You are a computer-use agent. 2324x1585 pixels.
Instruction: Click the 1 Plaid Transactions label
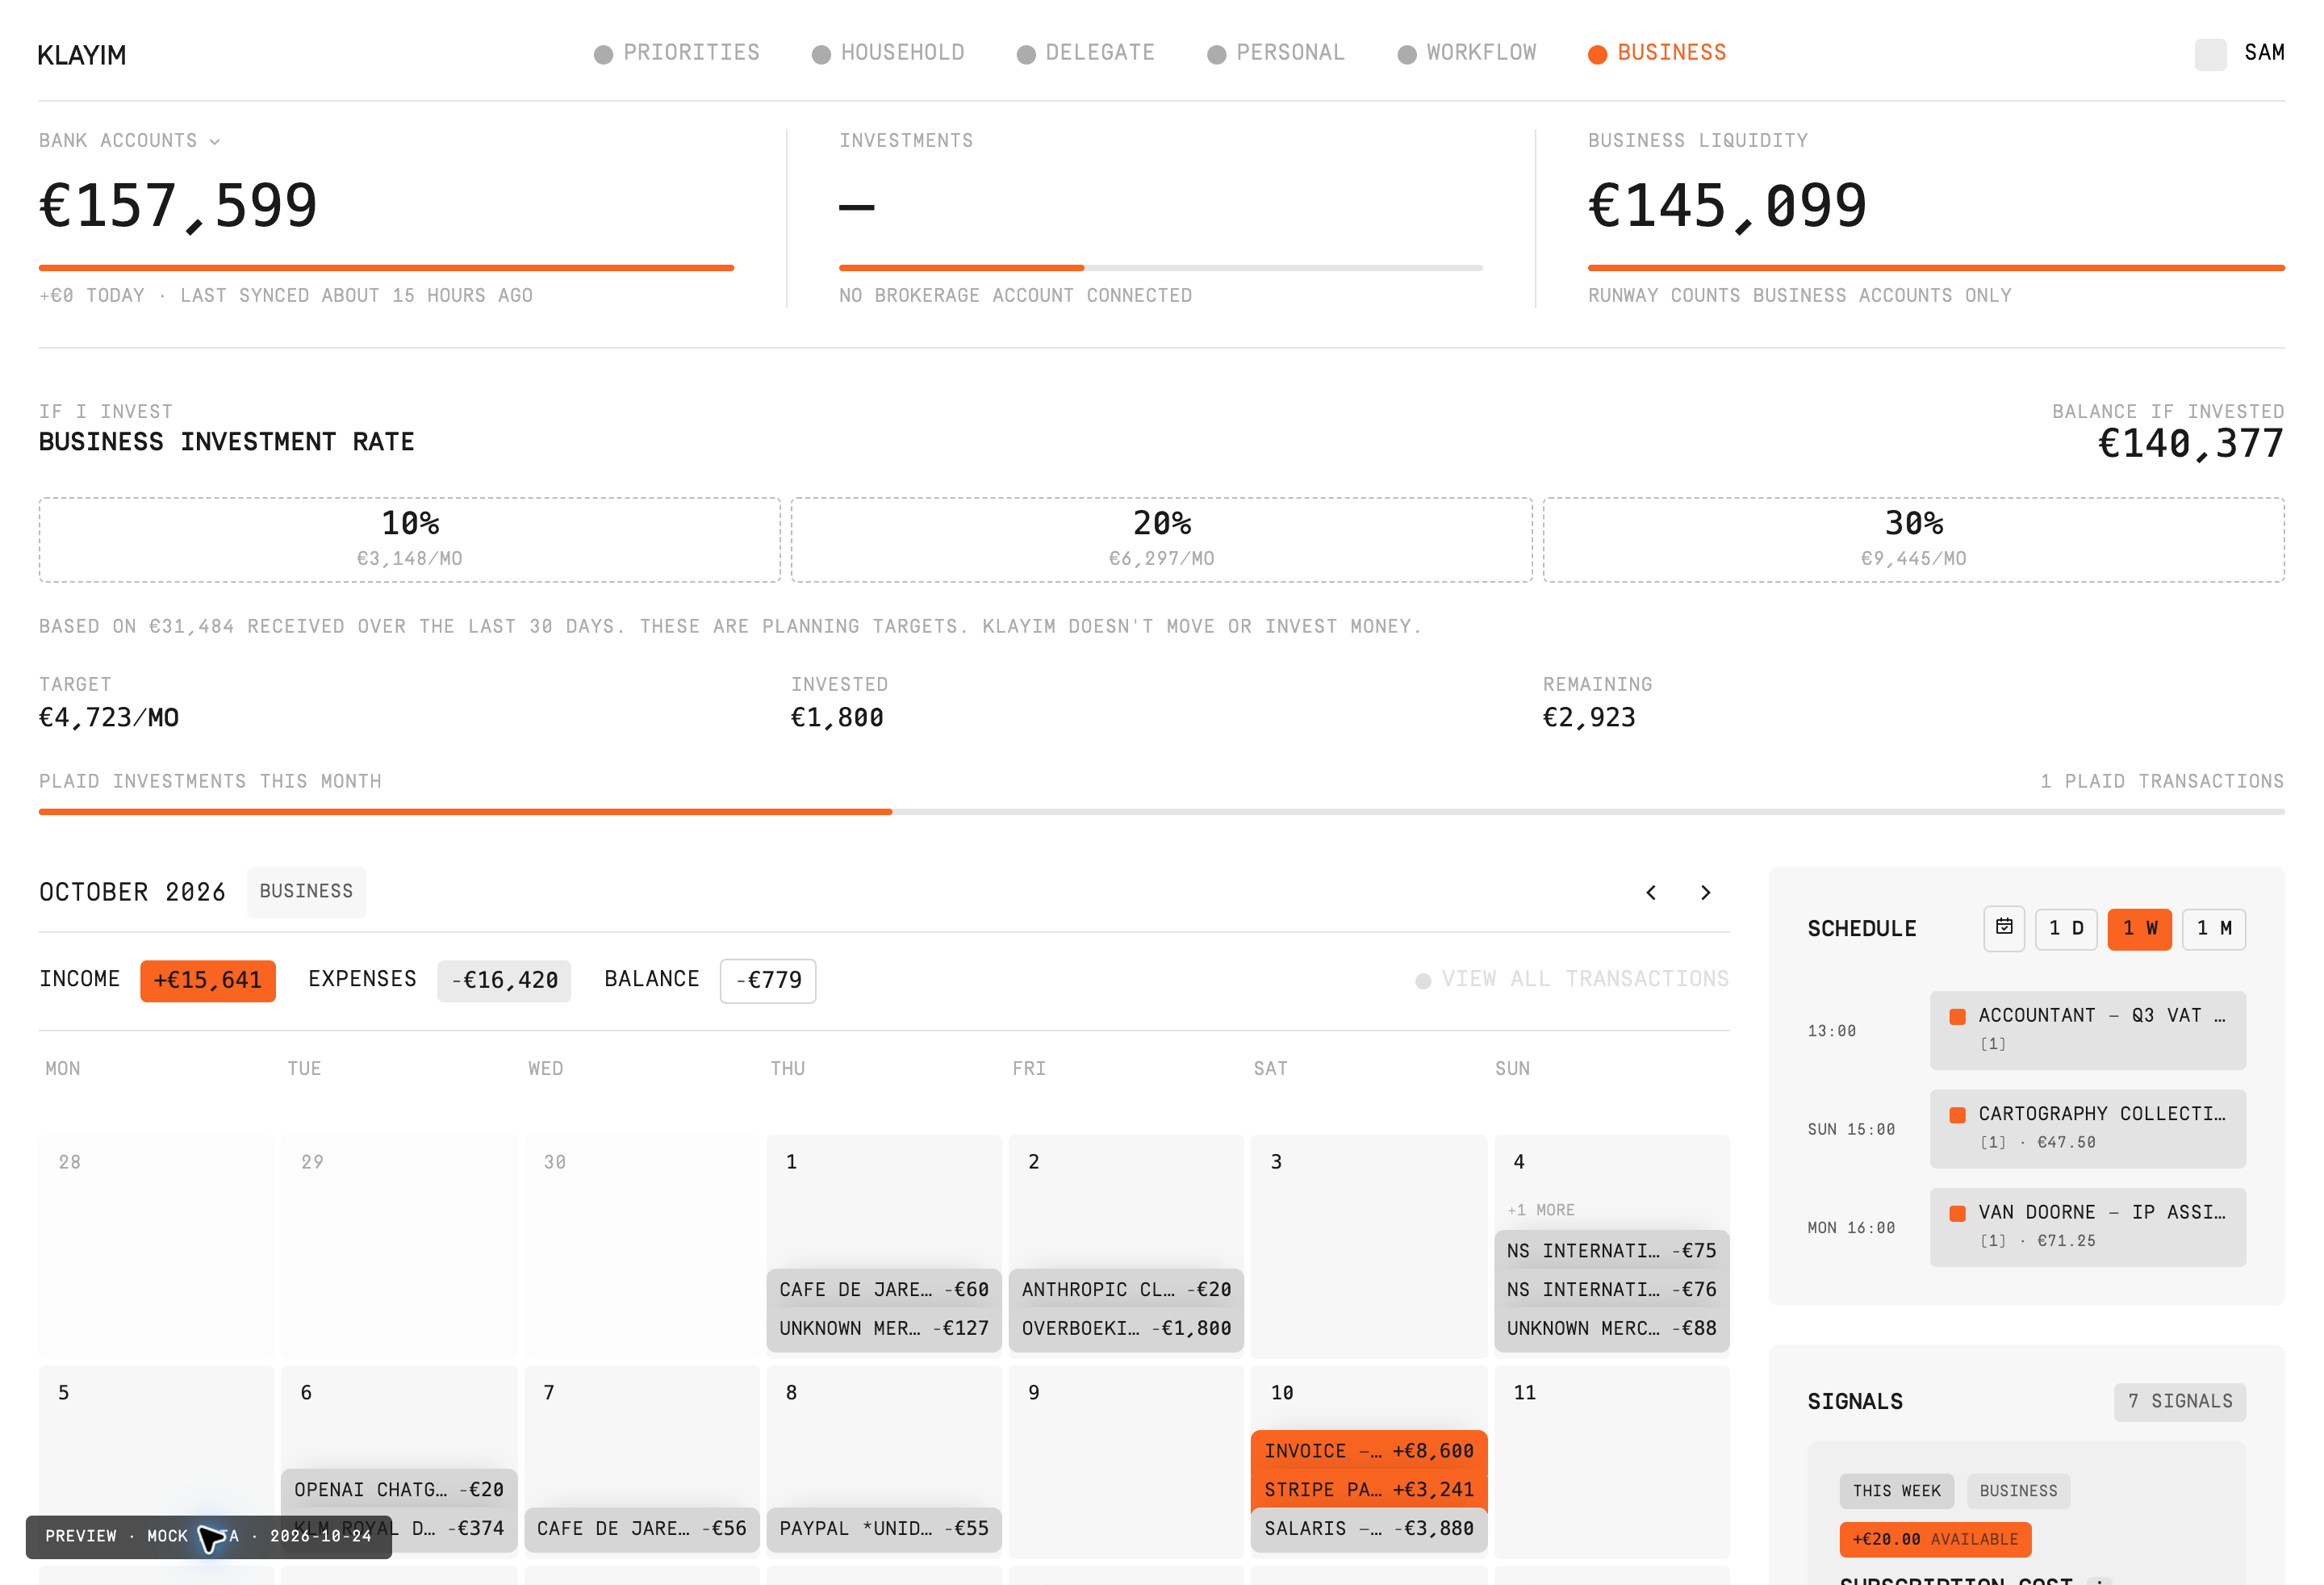[x=2162, y=781]
